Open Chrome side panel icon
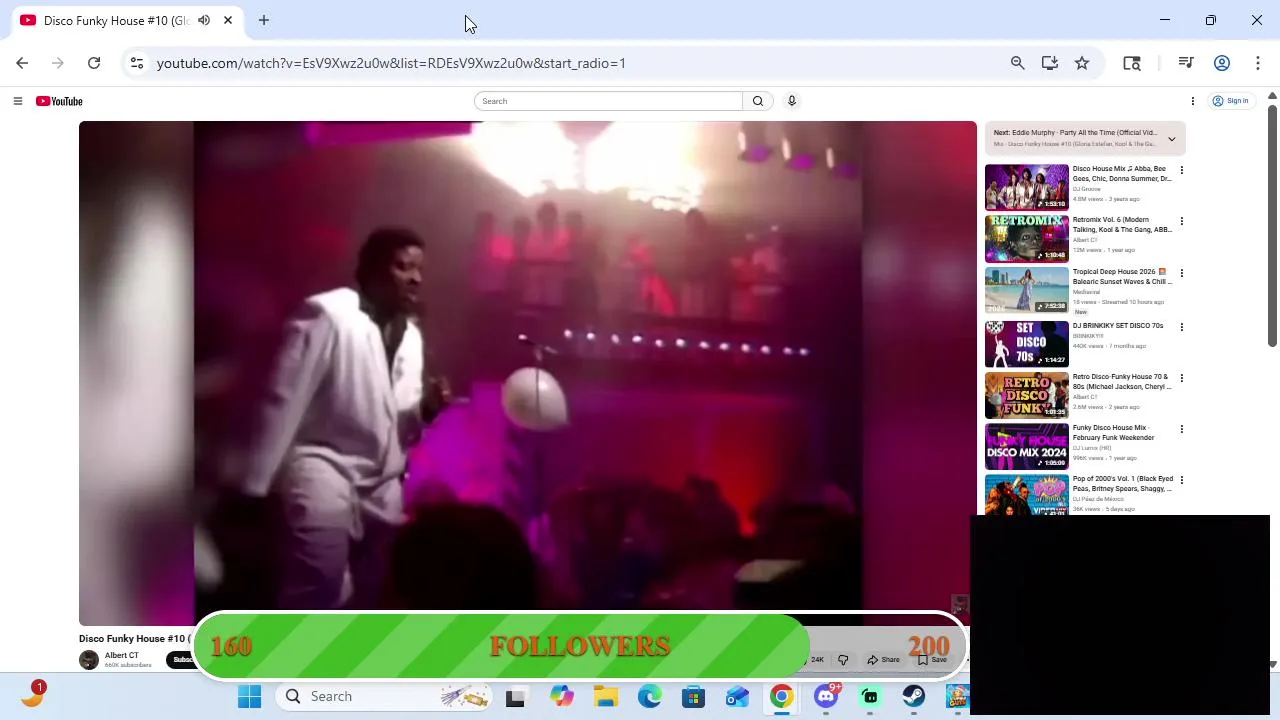Screen dimensions: 1280x720 [1132, 63]
